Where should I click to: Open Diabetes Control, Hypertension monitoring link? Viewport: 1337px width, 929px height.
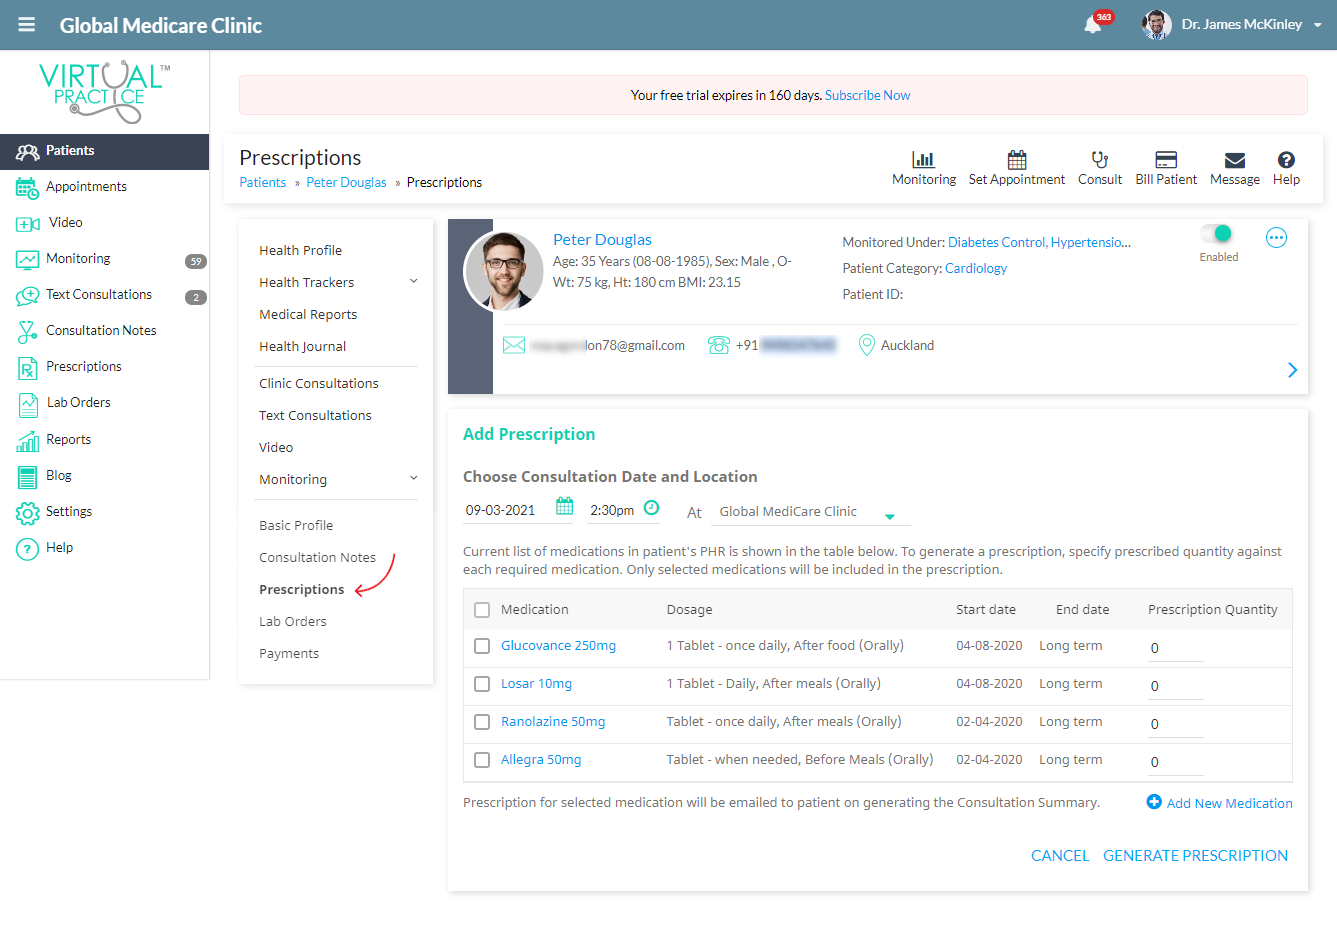pyautogui.click(x=1039, y=242)
